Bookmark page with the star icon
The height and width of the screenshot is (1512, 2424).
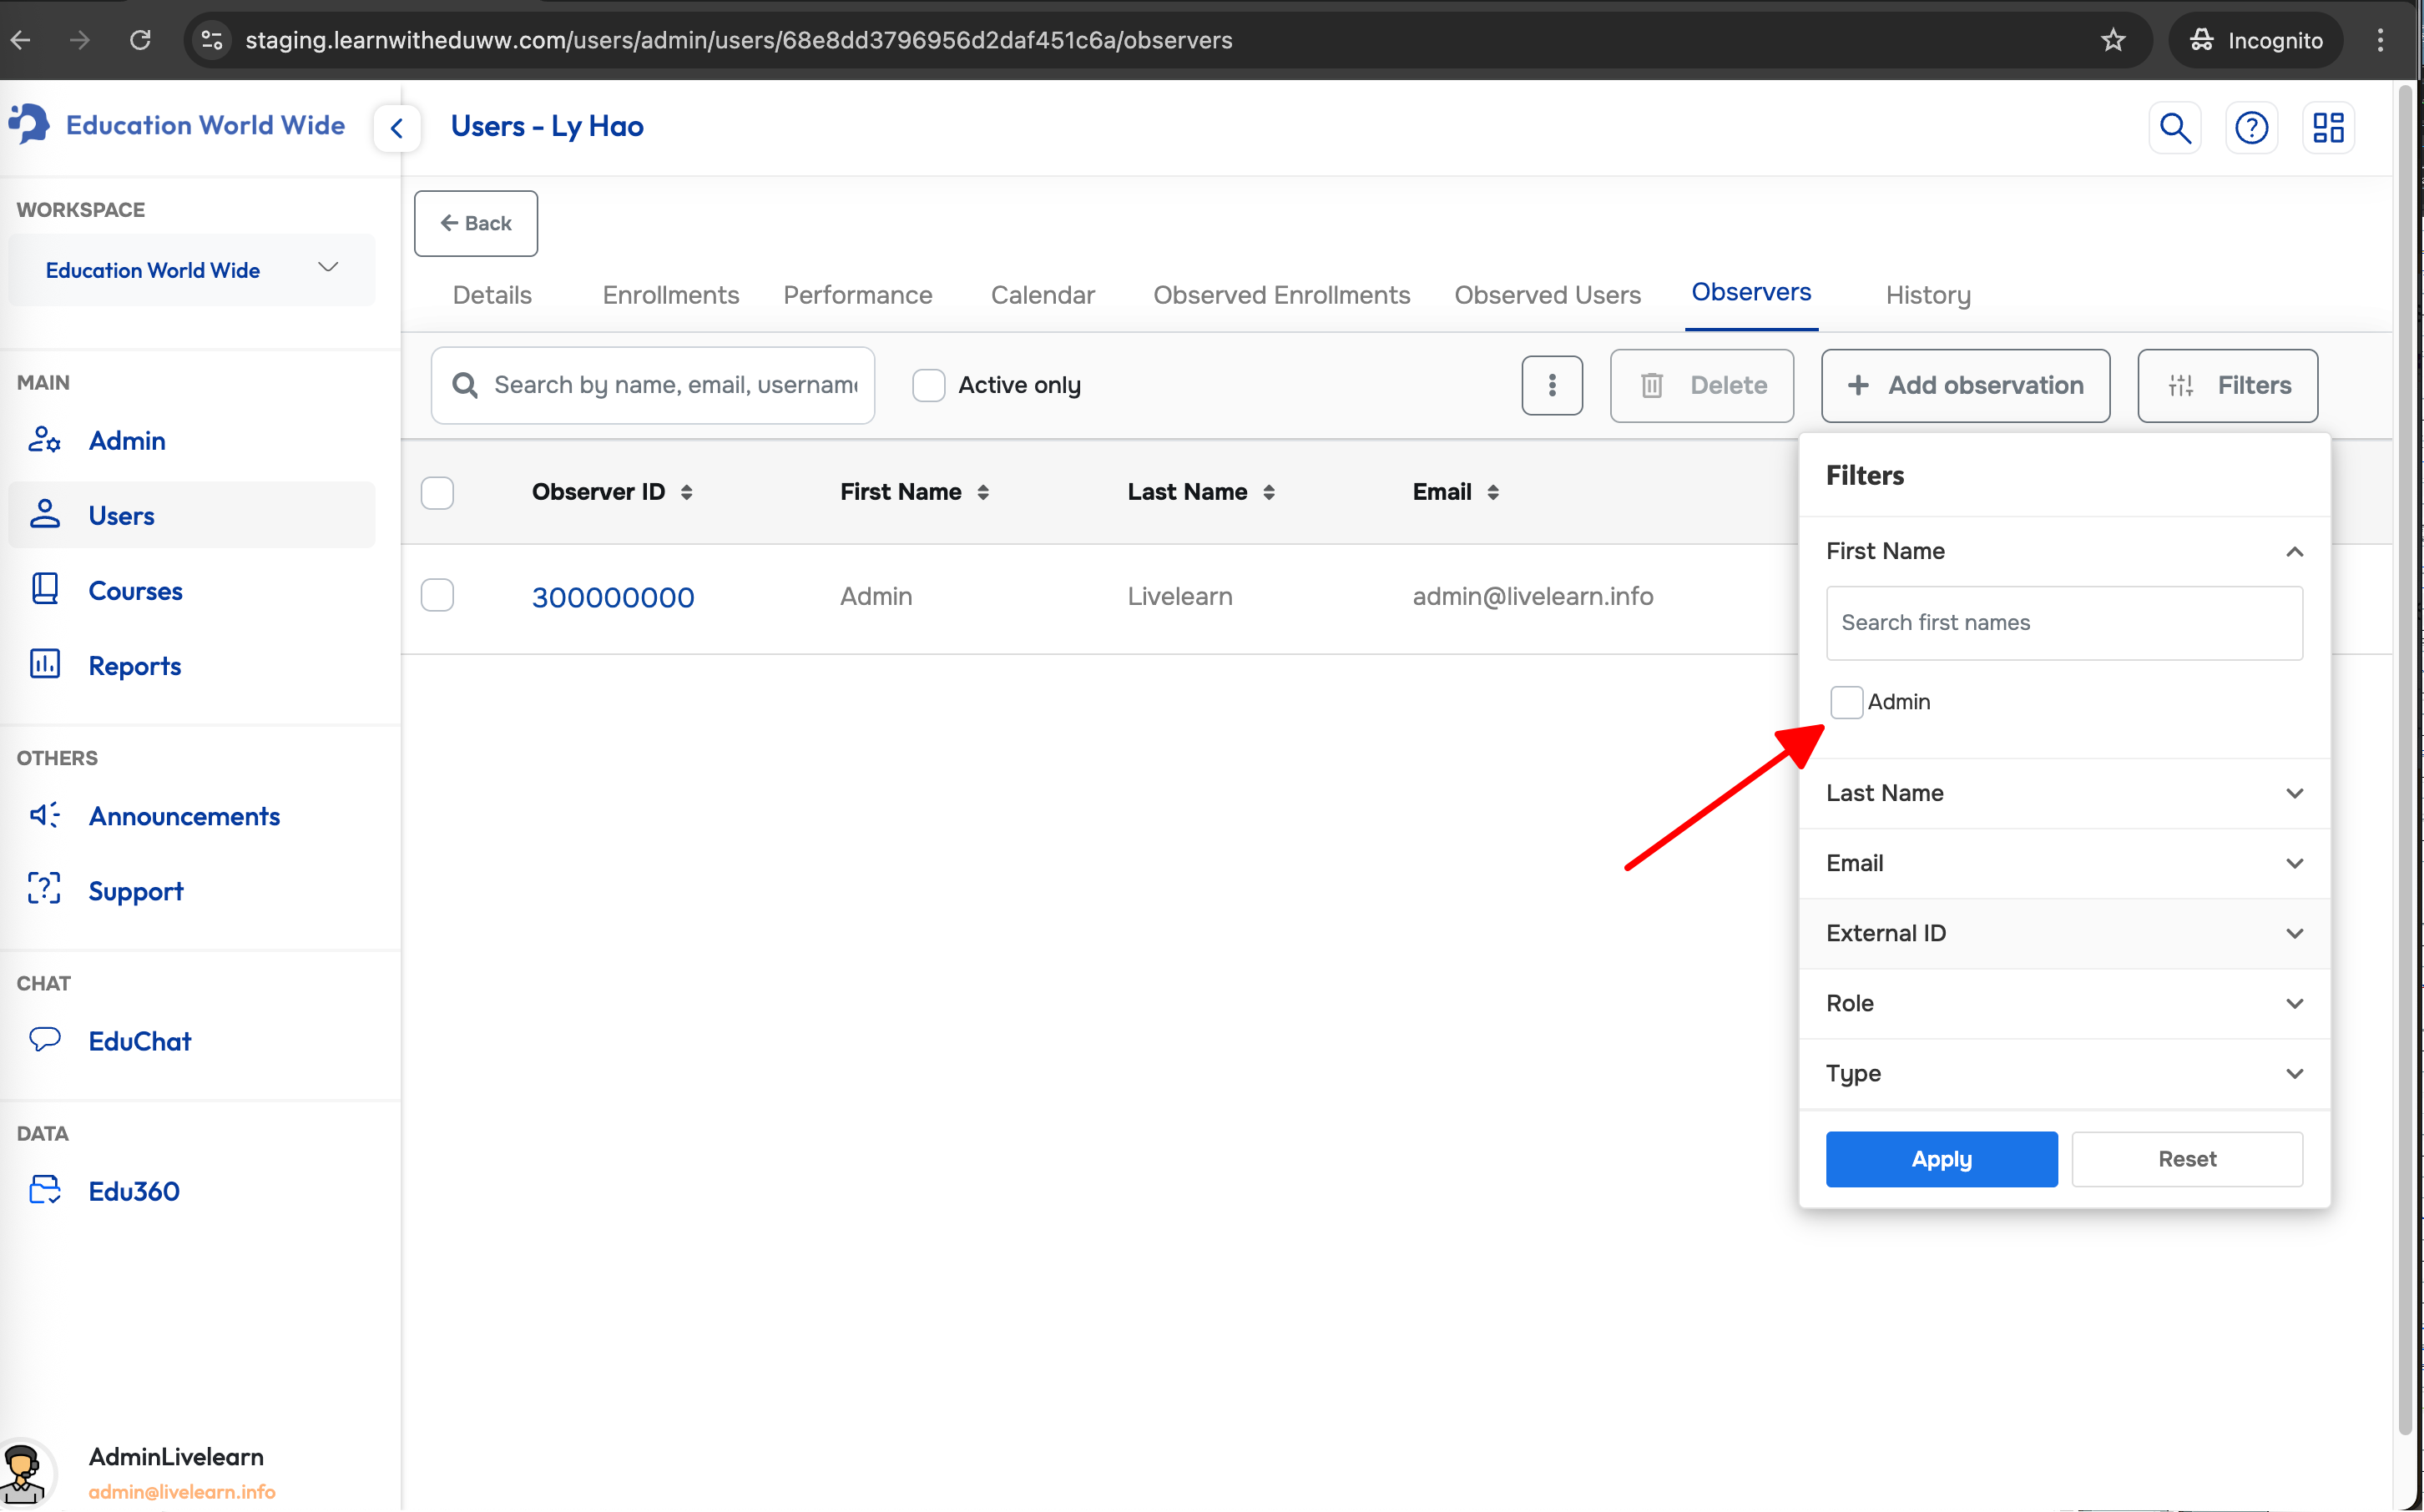click(2112, 40)
